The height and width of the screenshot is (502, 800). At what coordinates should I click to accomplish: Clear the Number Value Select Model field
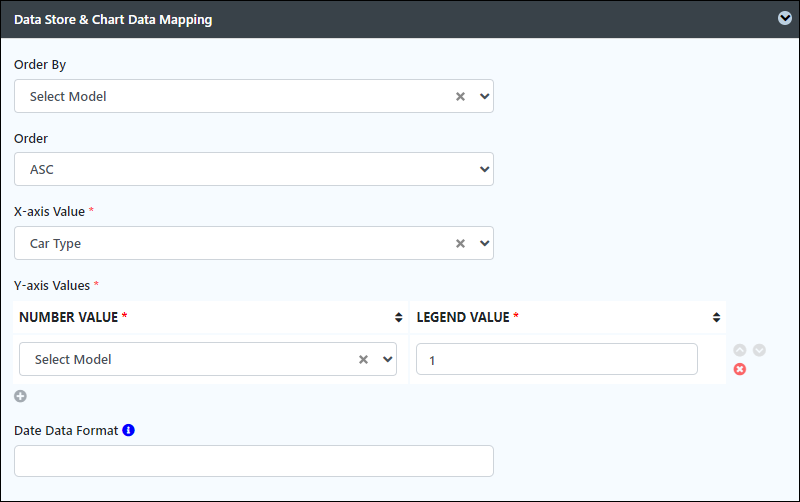[363, 359]
